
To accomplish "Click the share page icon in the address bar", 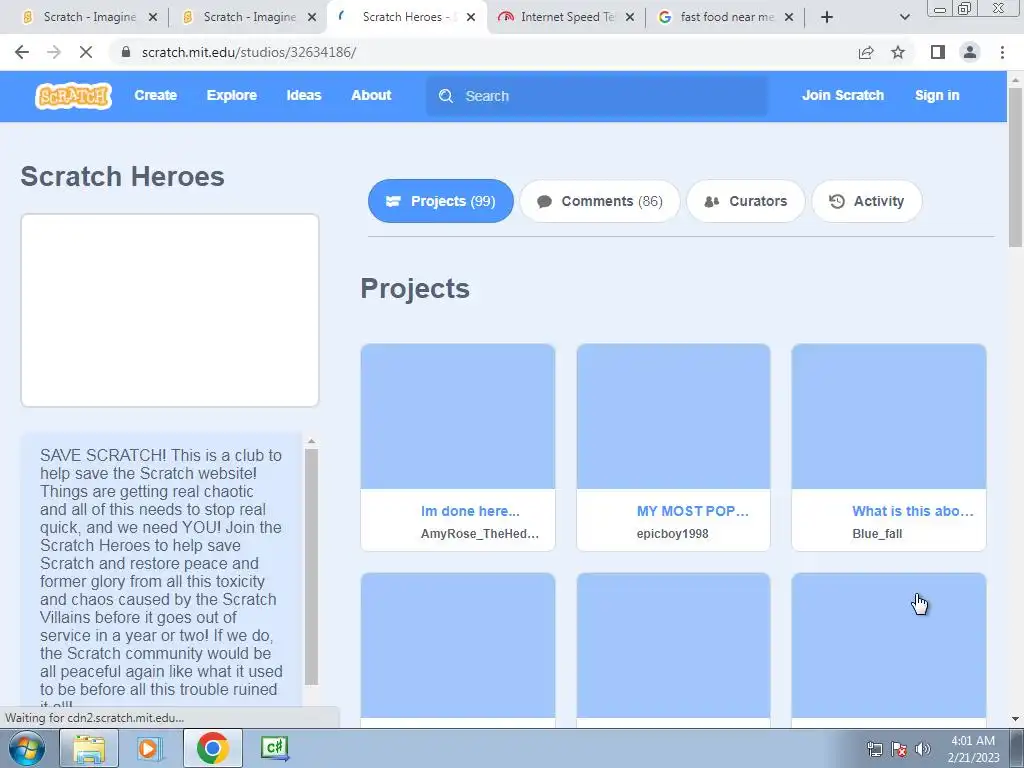I will coord(866,52).
